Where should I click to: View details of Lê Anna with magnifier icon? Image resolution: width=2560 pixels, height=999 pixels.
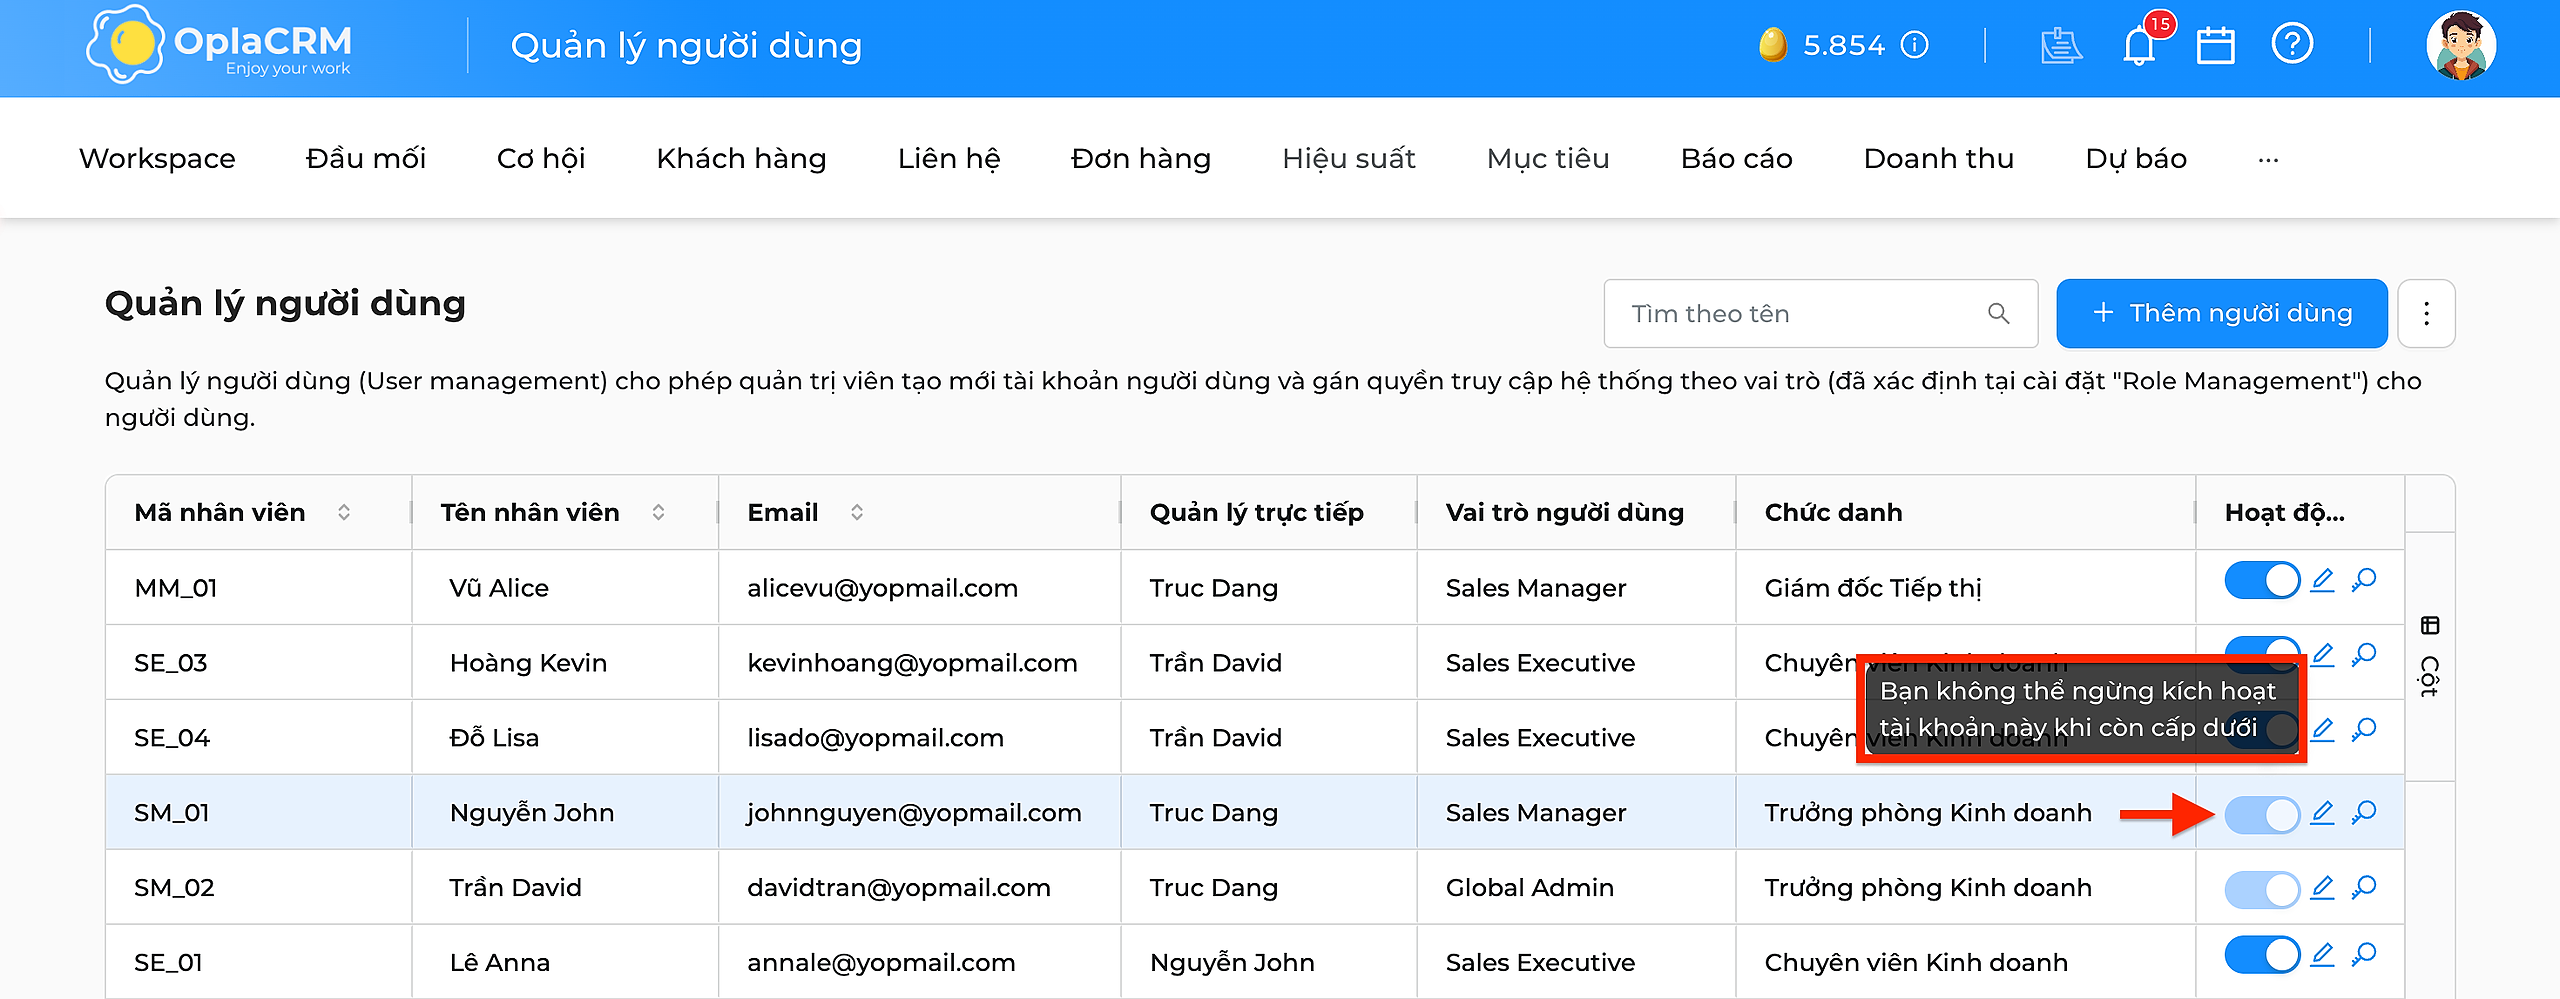(x=2364, y=956)
